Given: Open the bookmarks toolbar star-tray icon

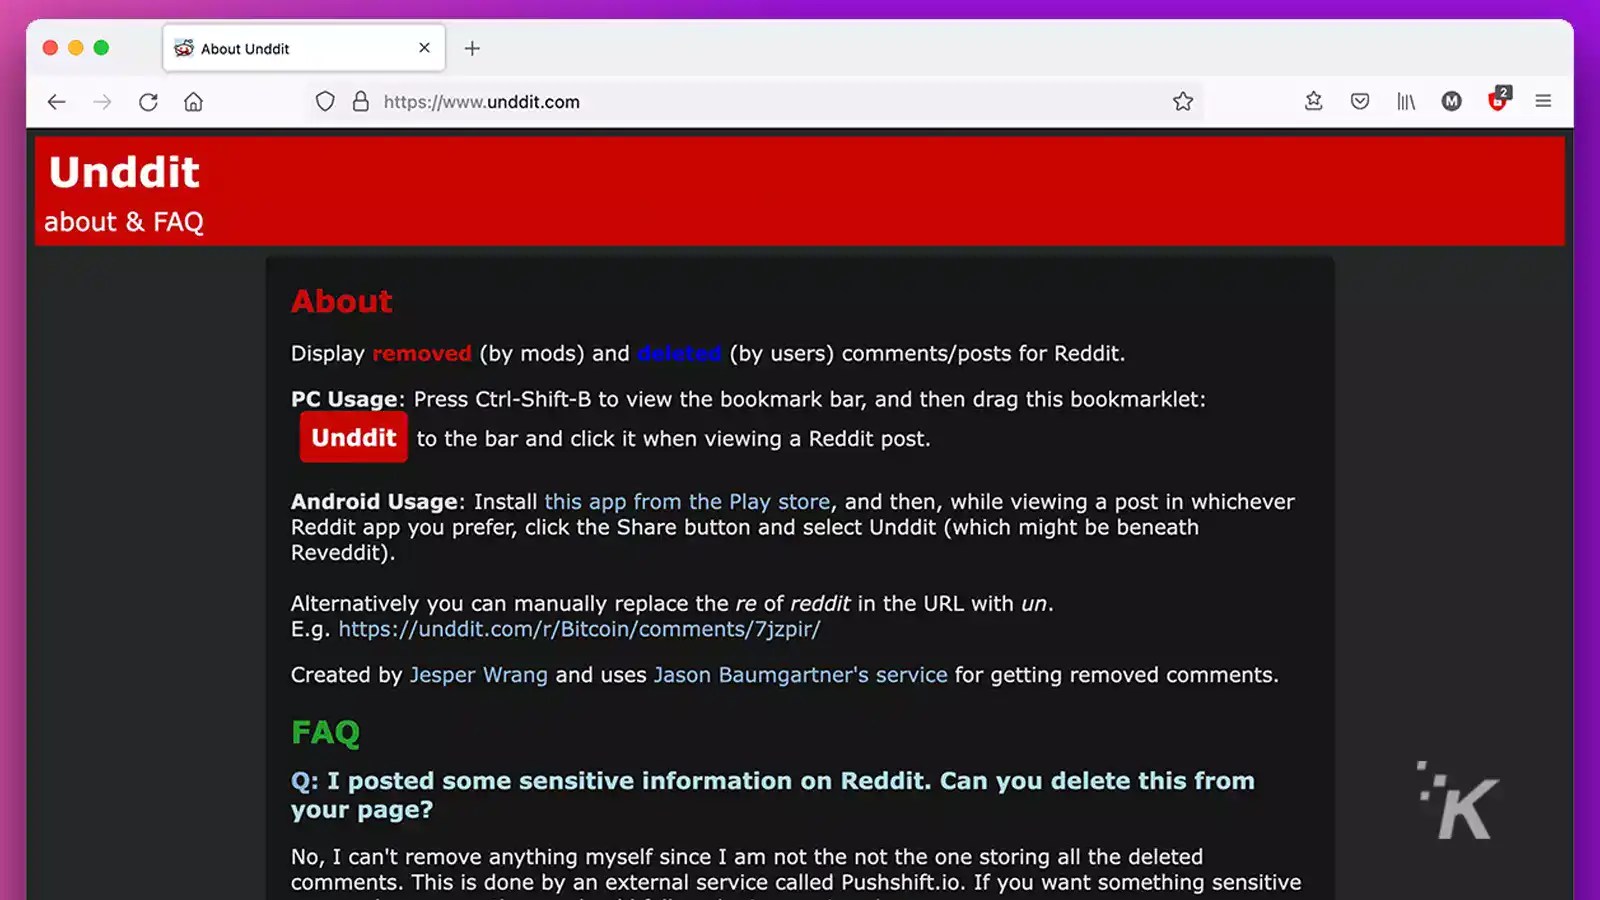Looking at the screenshot, I should point(1313,101).
